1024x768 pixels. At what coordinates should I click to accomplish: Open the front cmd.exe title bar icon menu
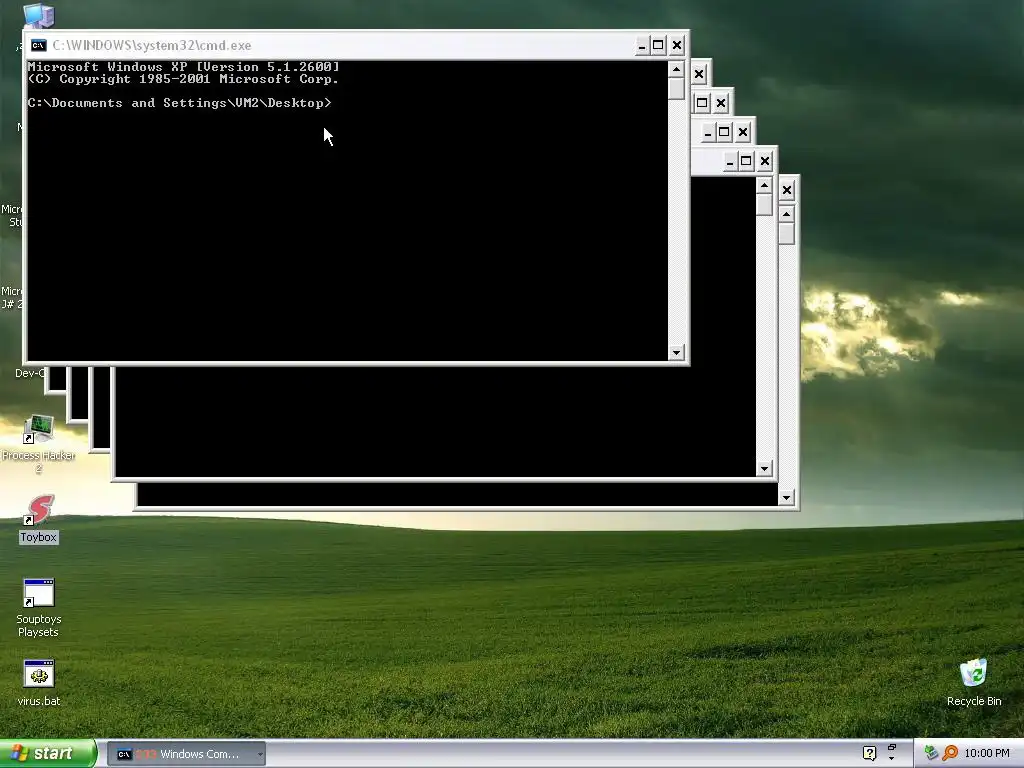click(39, 45)
